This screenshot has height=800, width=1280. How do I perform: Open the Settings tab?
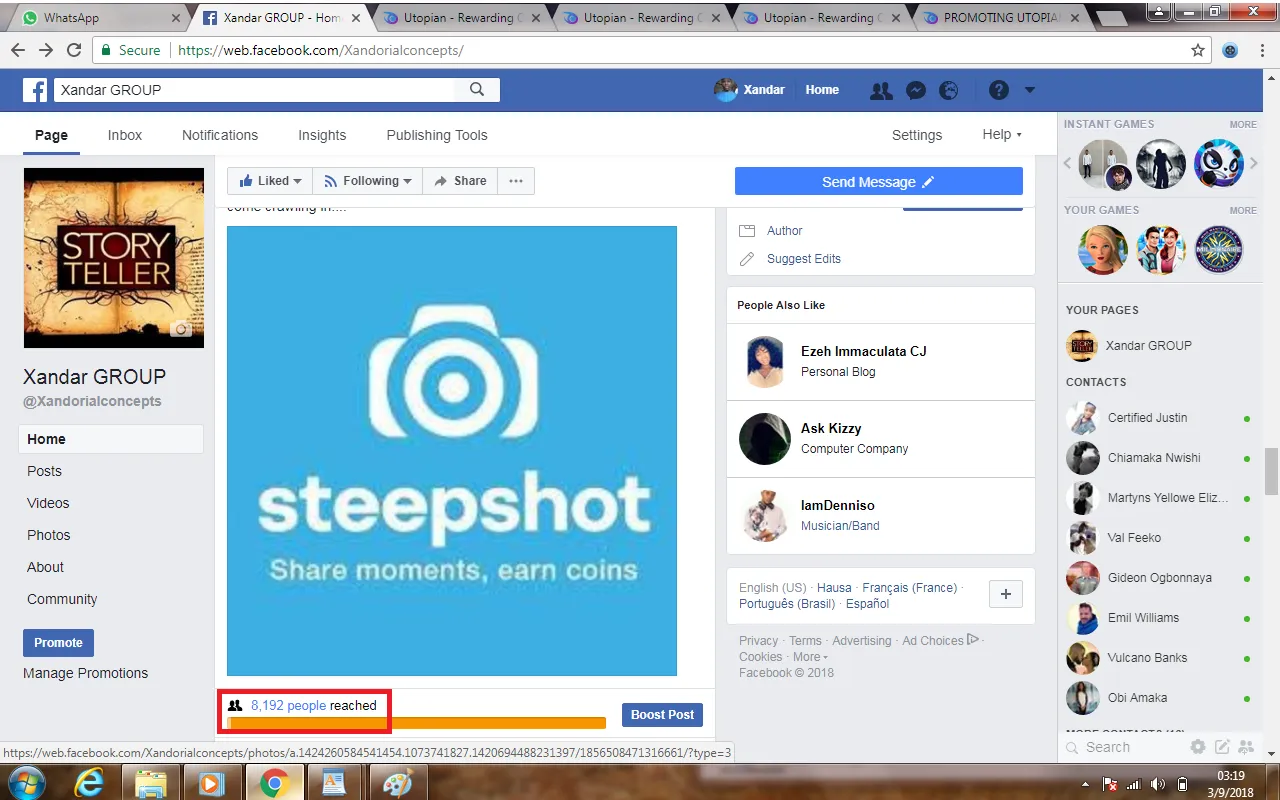tap(917, 135)
